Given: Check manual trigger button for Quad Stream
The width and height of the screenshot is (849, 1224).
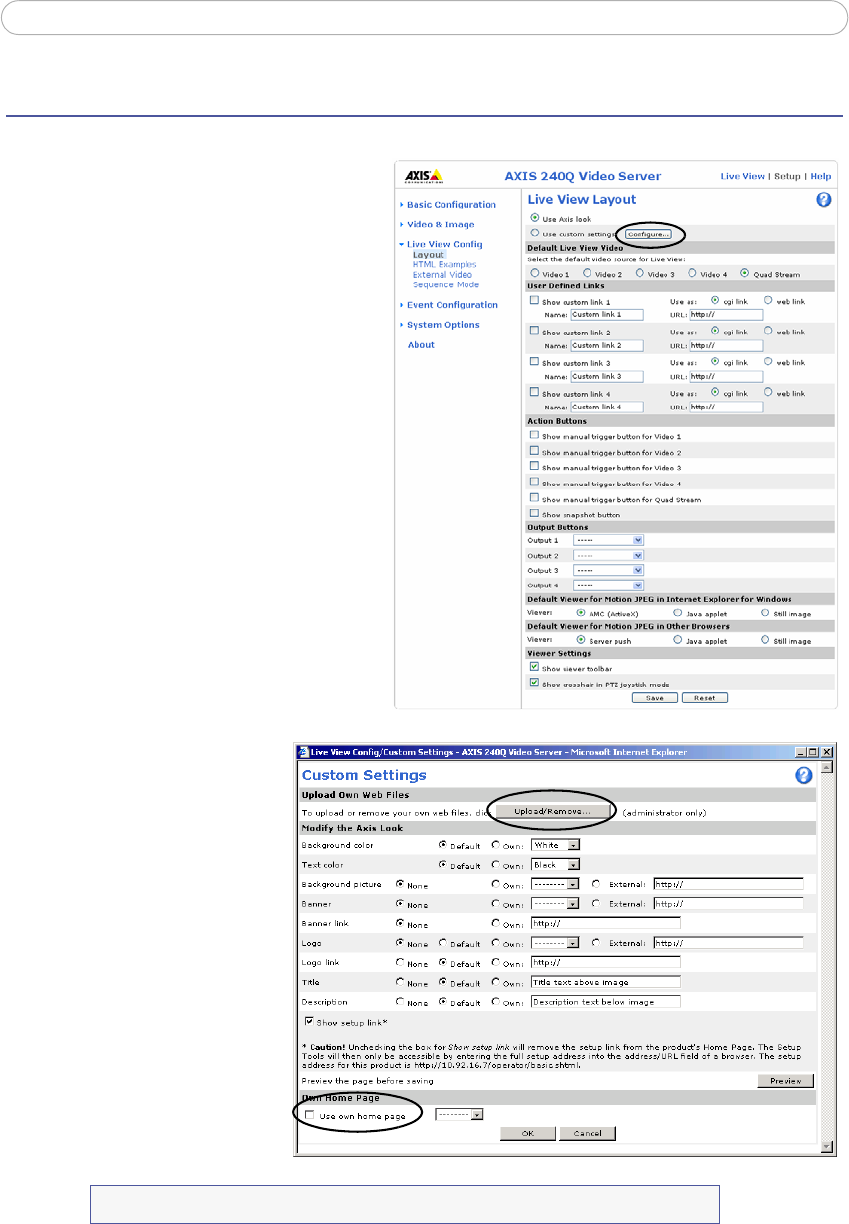Looking at the screenshot, I should click(x=534, y=497).
